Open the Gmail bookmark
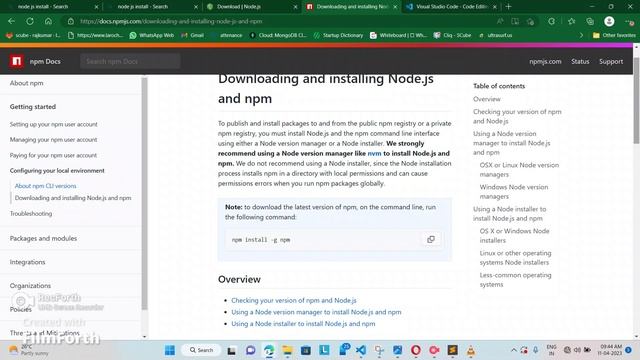 (x=192, y=36)
